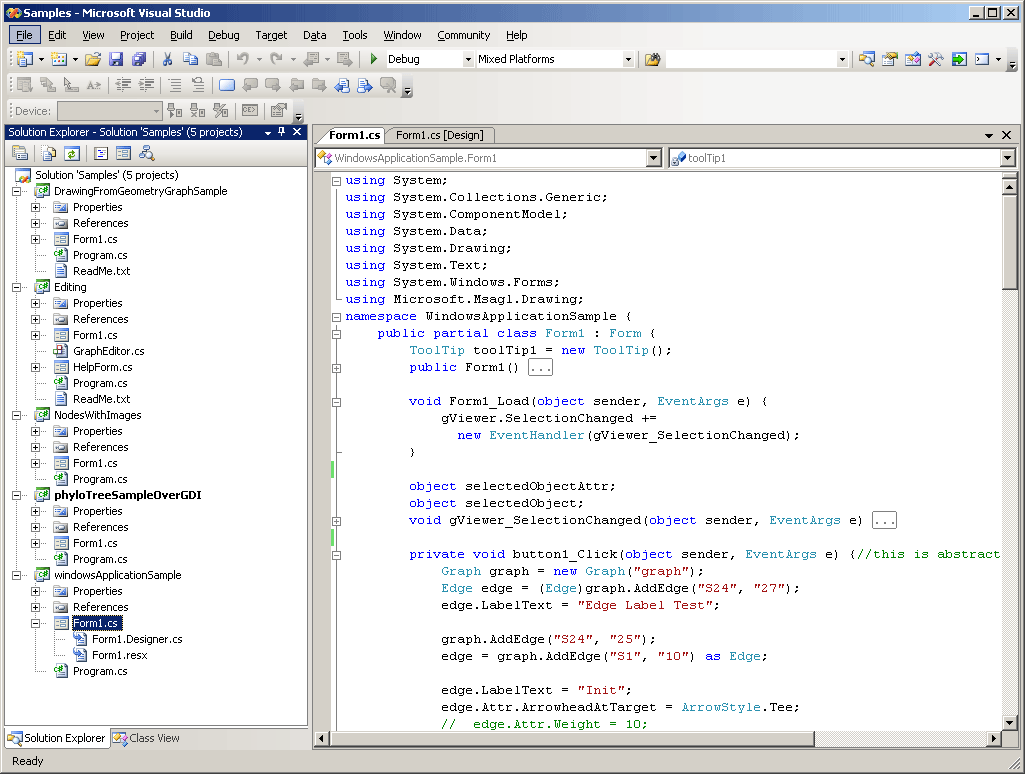Screen dimensions: 1025x774
Task: Click the Save All icon
Action: click(139, 59)
